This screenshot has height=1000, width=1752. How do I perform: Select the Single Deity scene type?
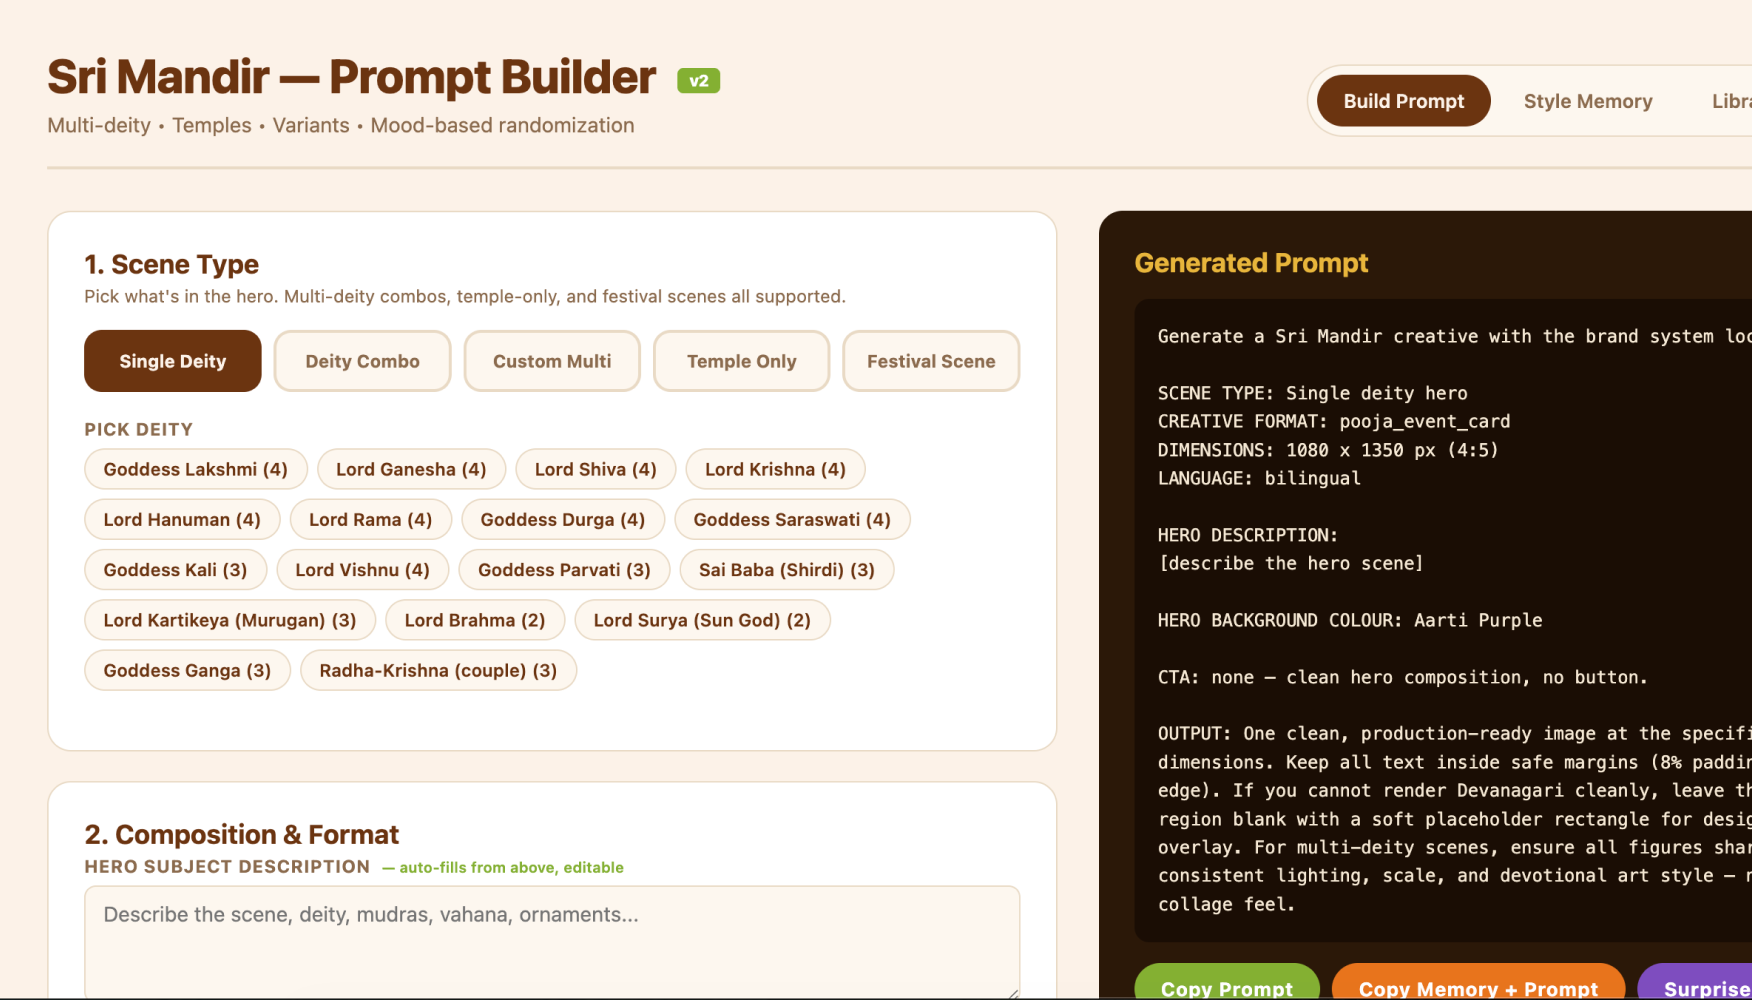[x=173, y=361]
